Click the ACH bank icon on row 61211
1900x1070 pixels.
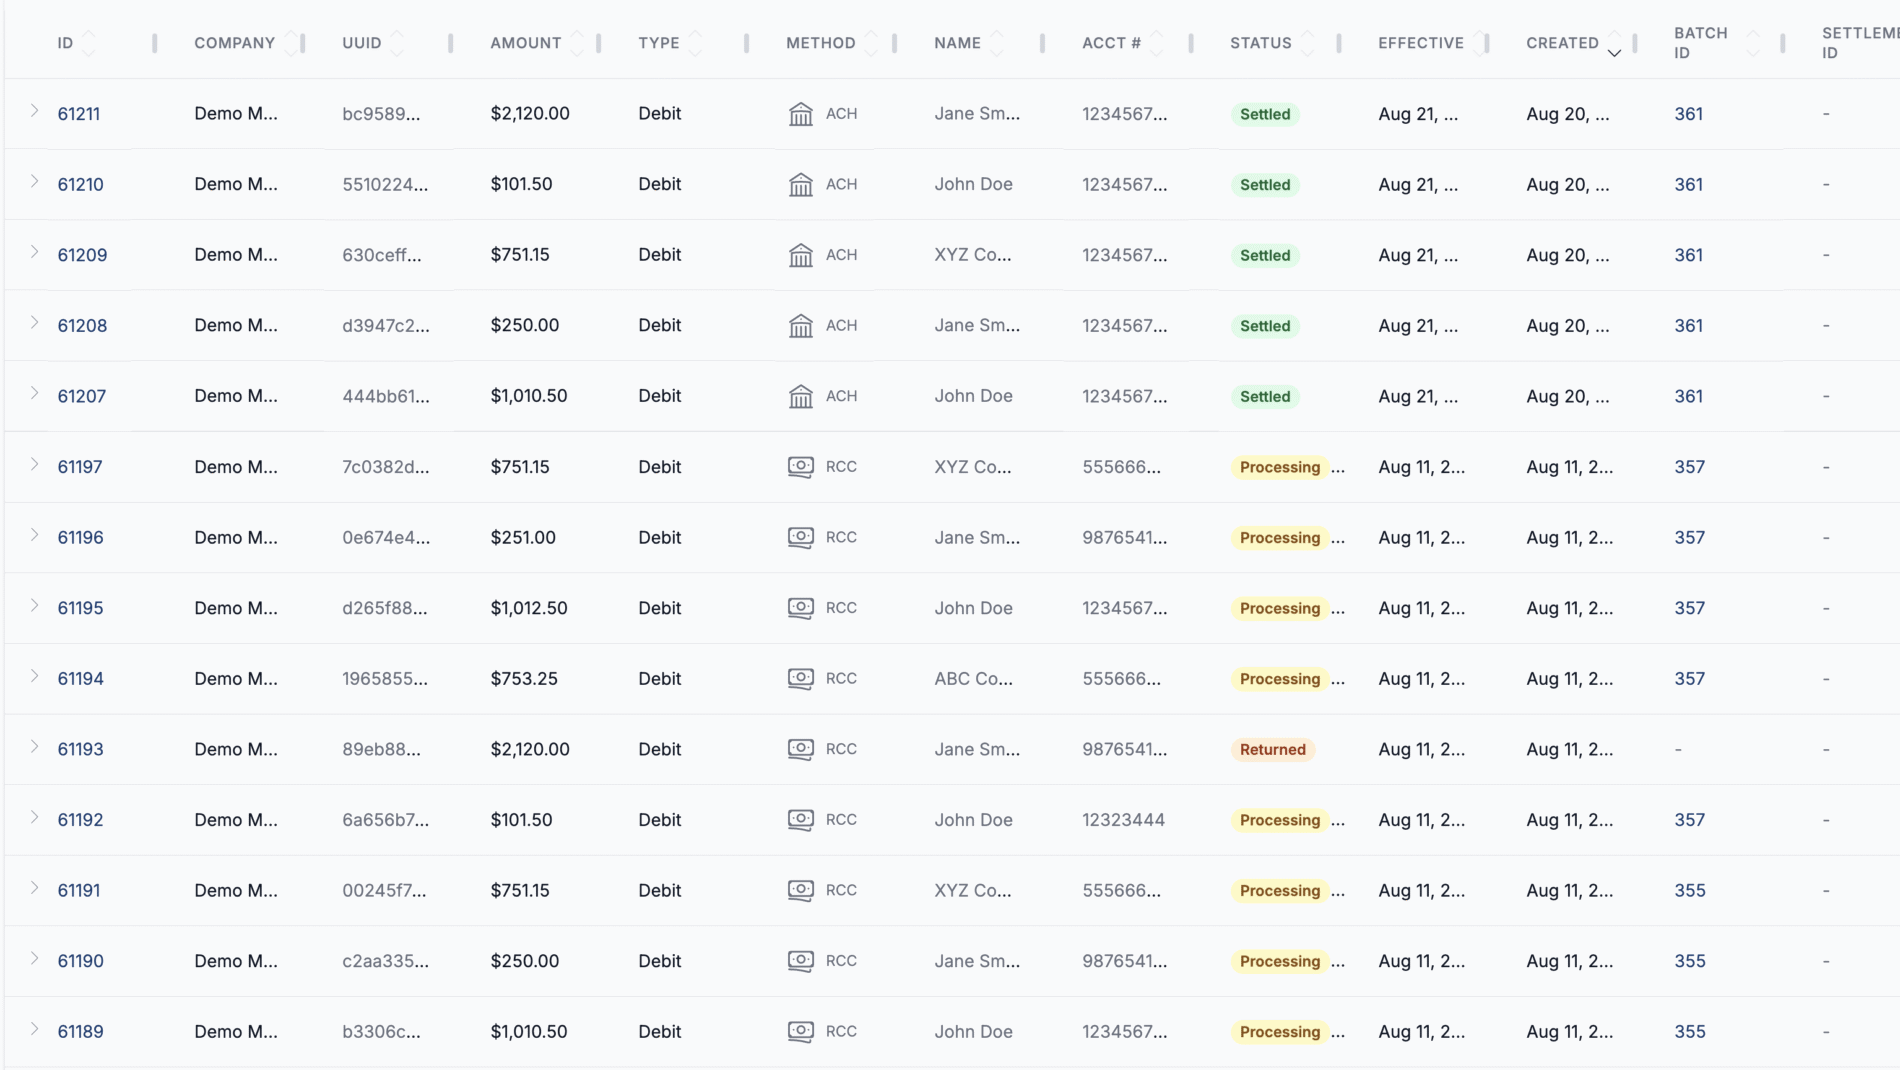pyautogui.click(x=800, y=113)
